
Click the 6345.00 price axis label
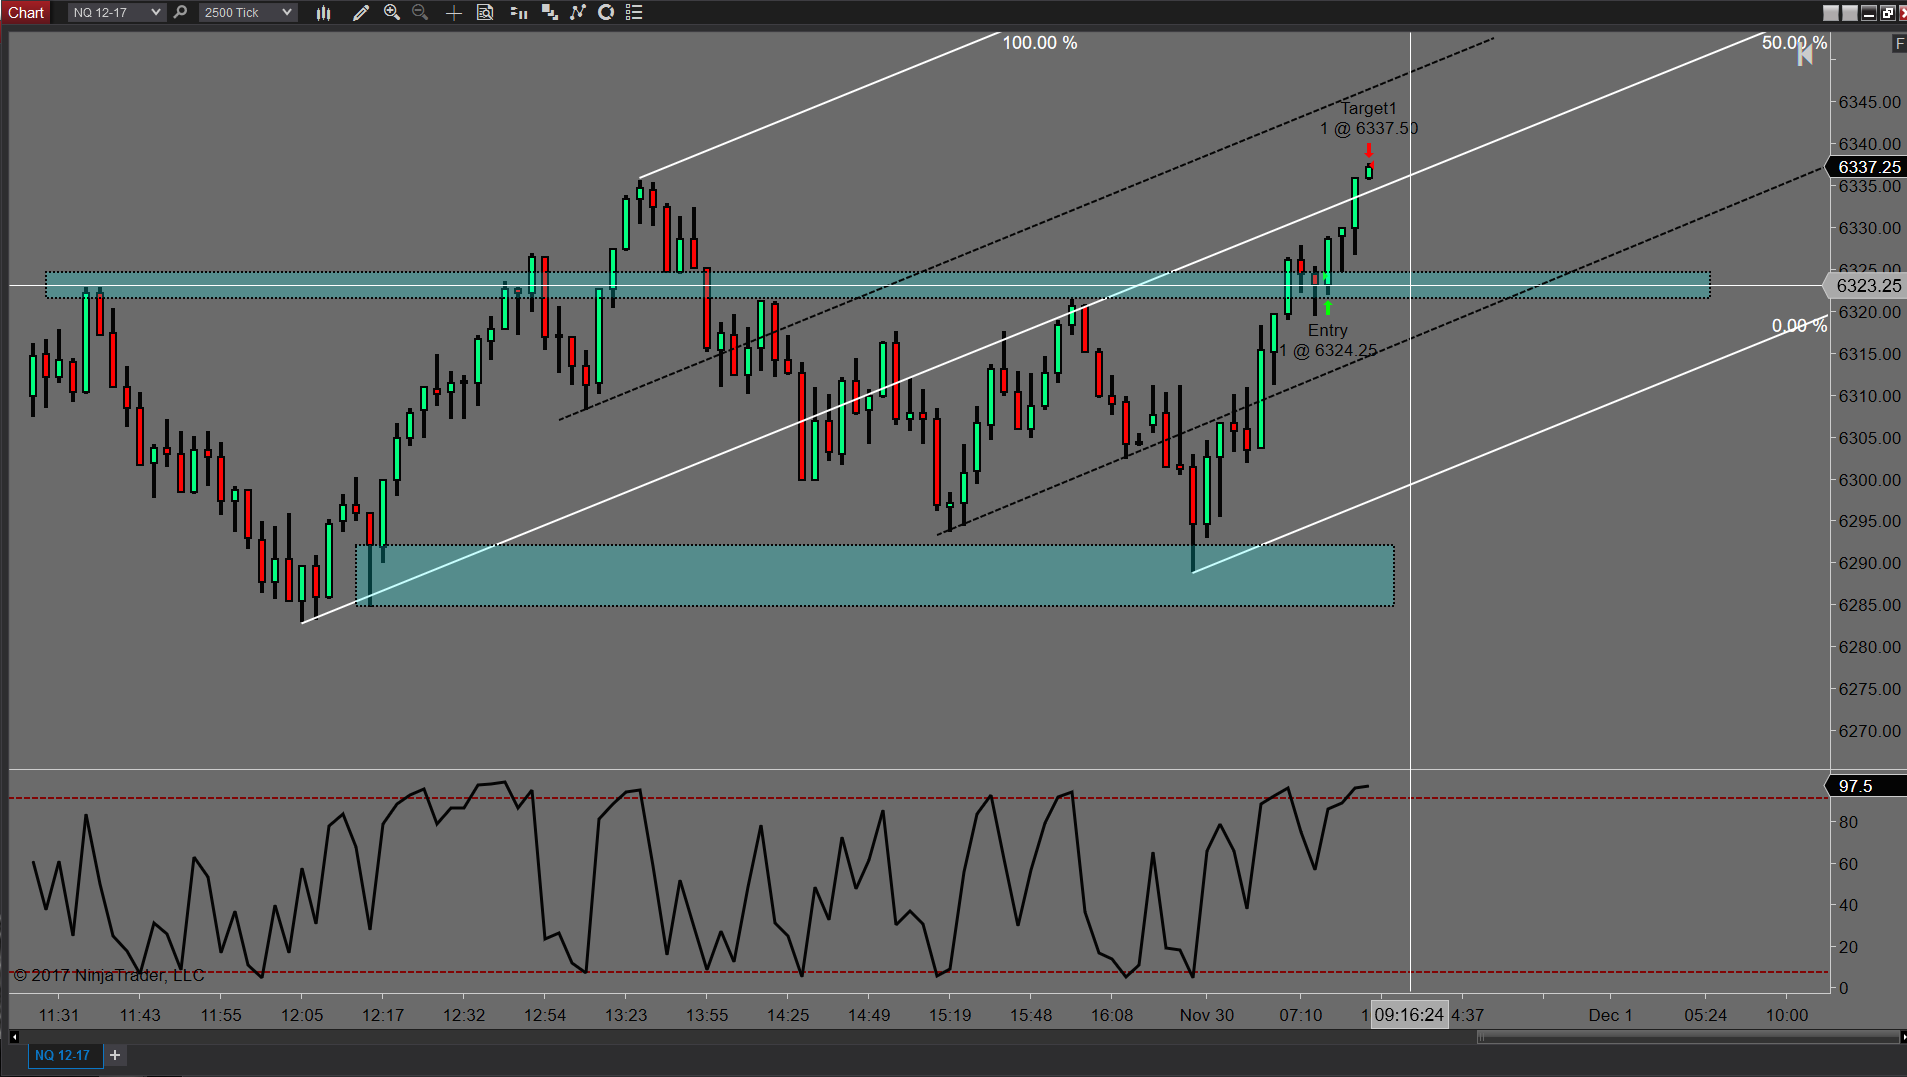click(x=1869, y=102)
